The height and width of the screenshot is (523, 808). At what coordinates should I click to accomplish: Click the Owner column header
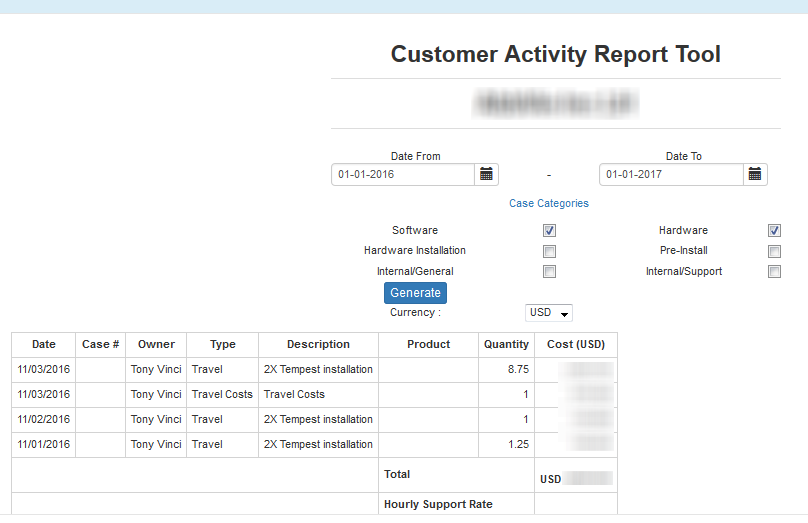[x=156, y=345]
